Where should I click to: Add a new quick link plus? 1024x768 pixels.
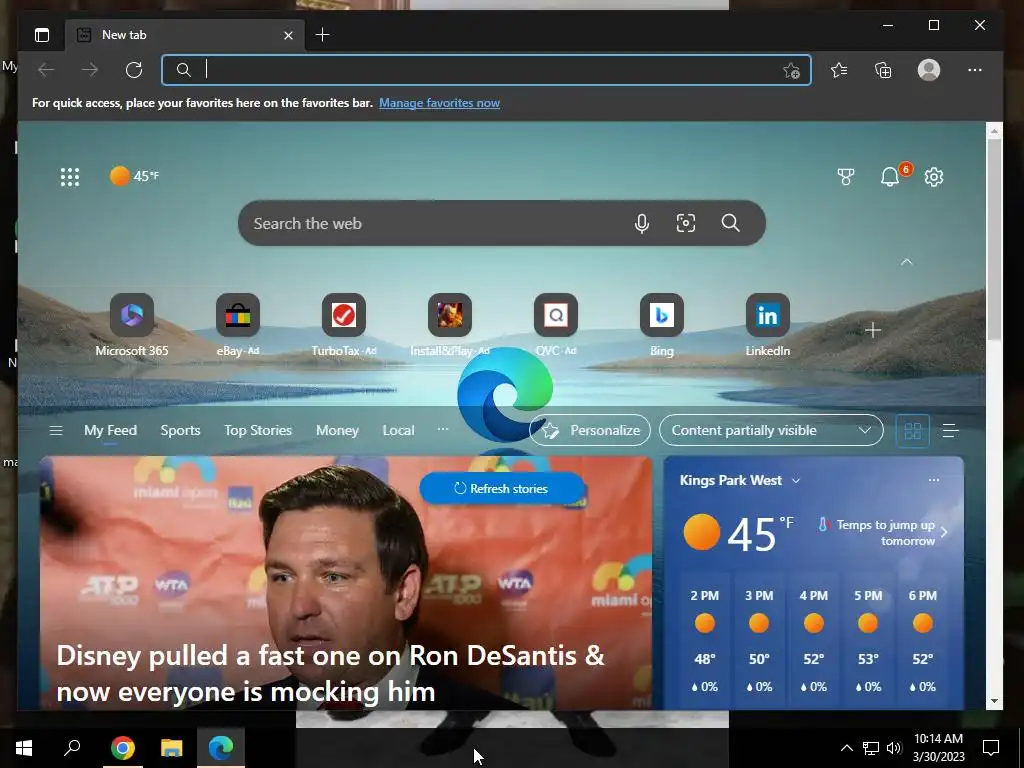(x=872, y=330)
